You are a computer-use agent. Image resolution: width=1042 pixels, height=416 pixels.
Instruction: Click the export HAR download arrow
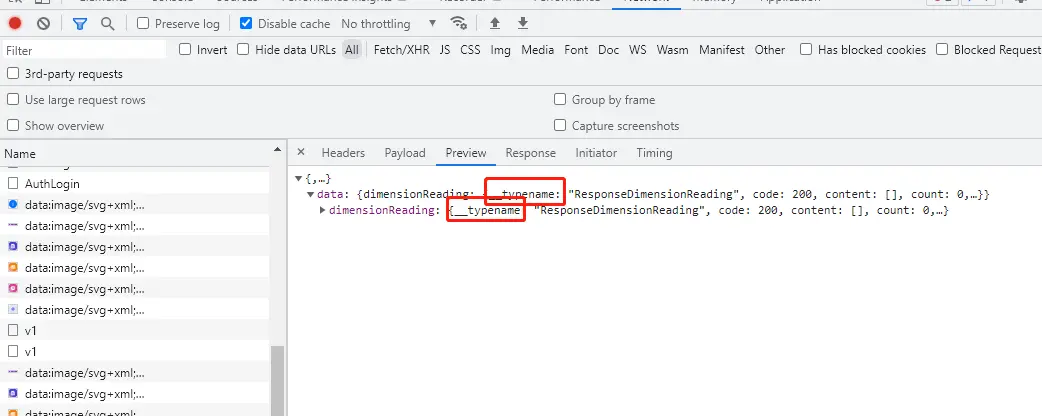point(522,23)
